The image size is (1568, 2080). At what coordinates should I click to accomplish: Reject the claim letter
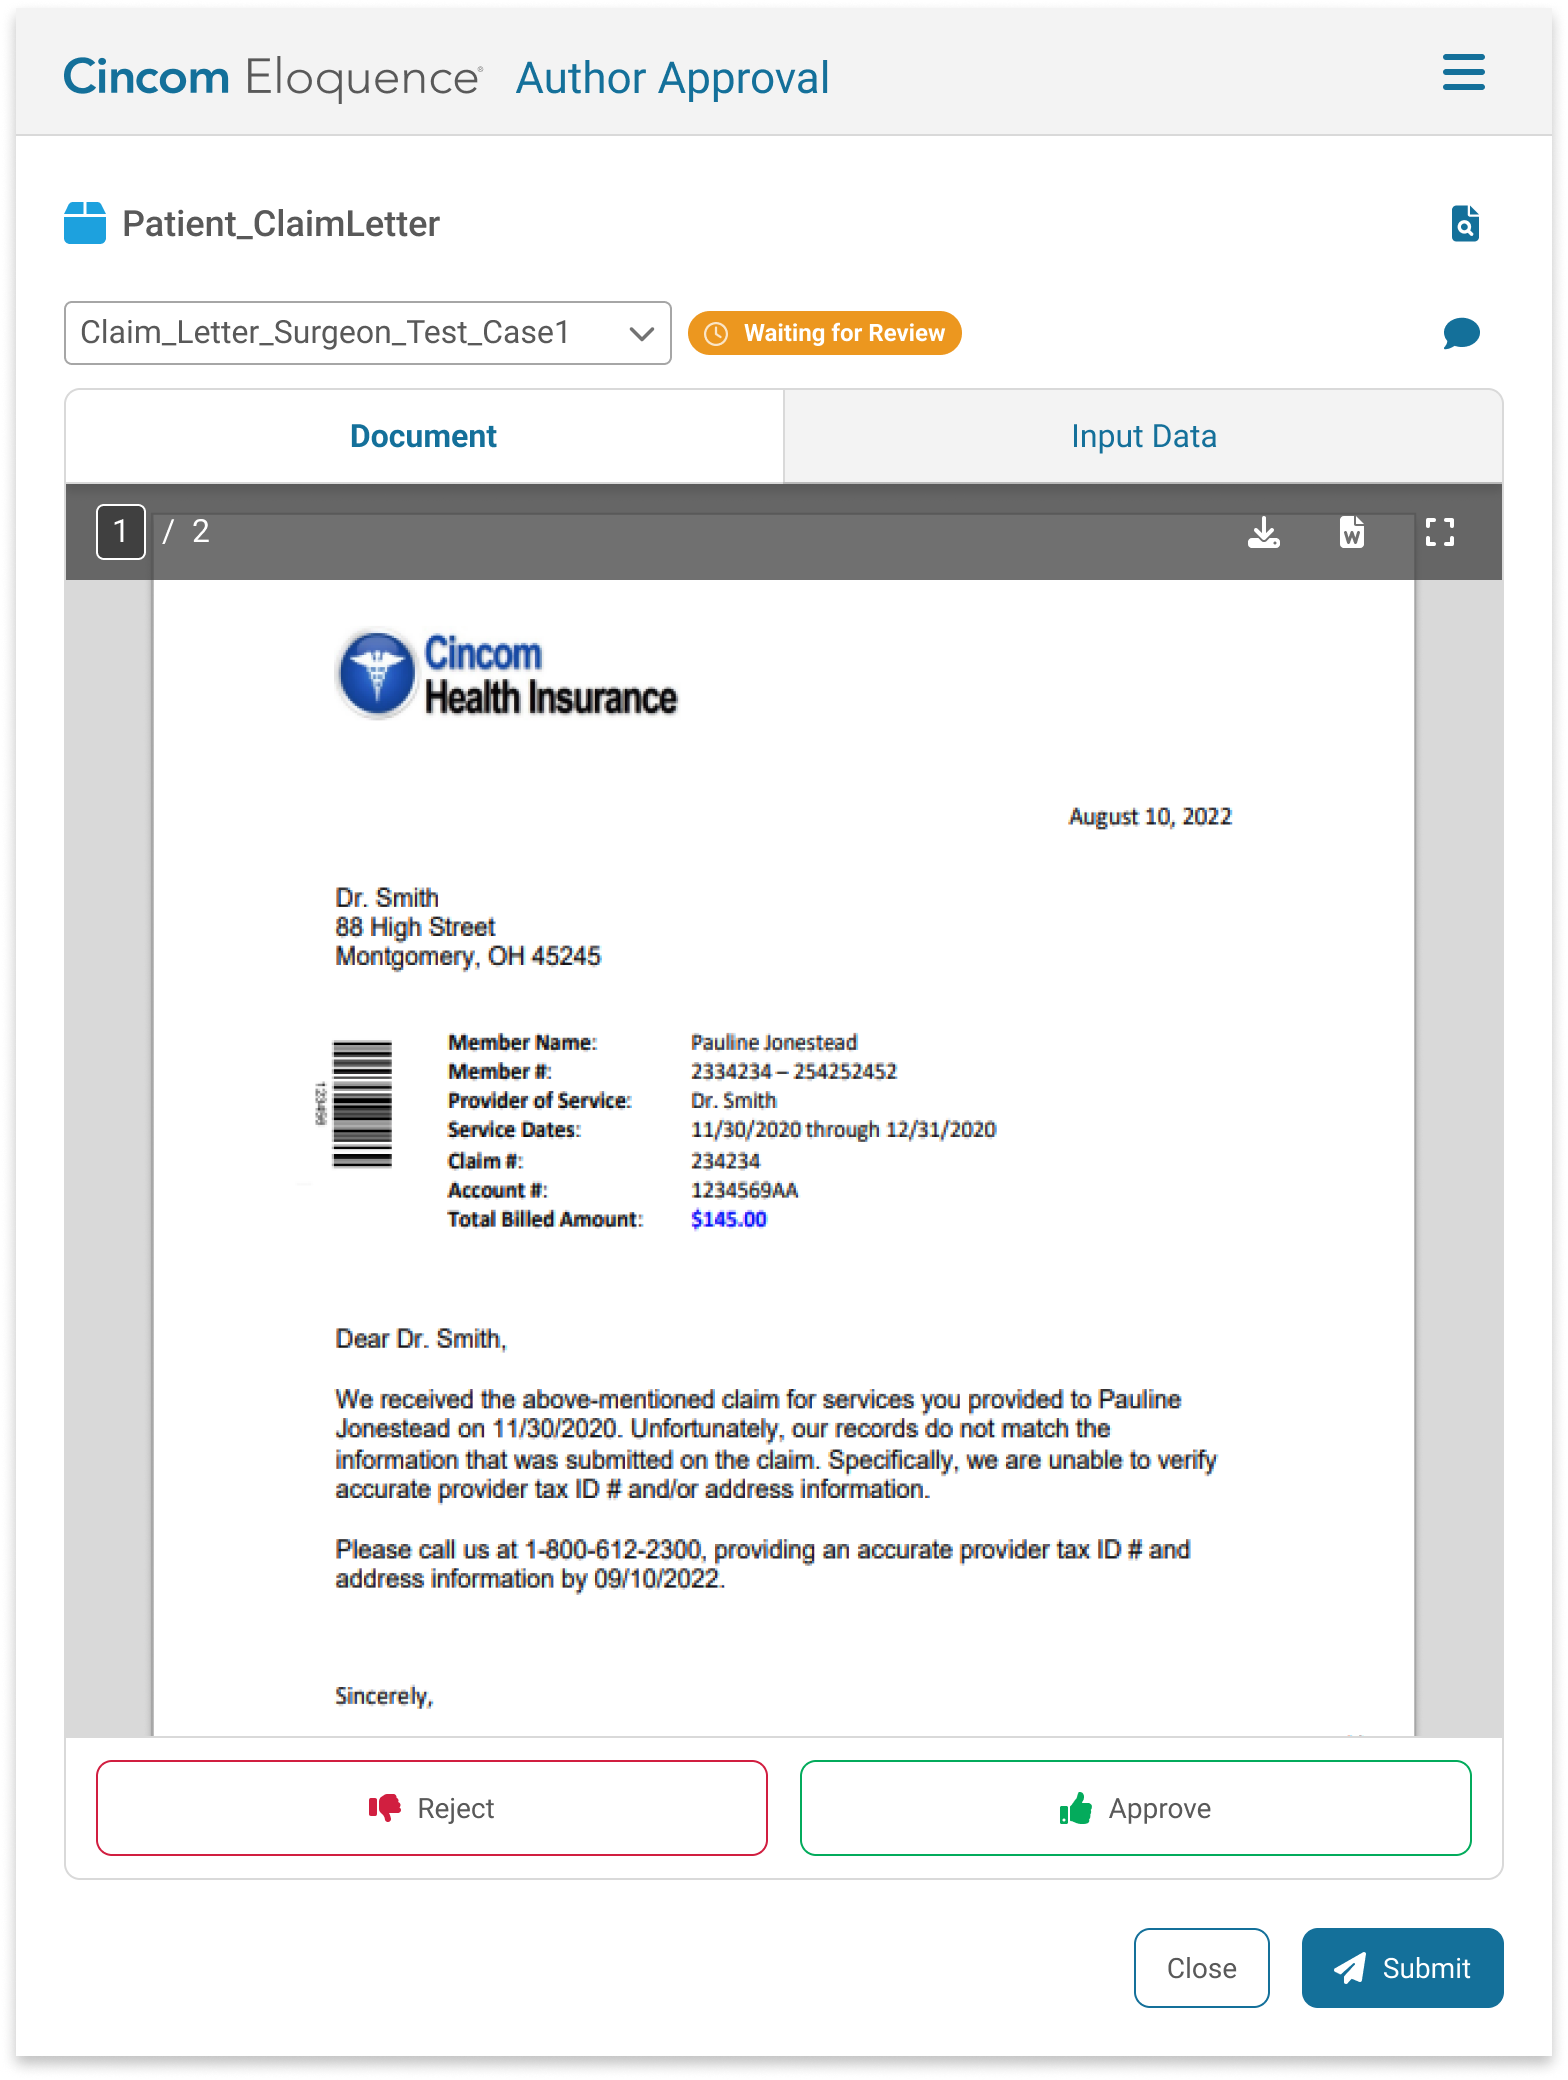point(432,1808)
